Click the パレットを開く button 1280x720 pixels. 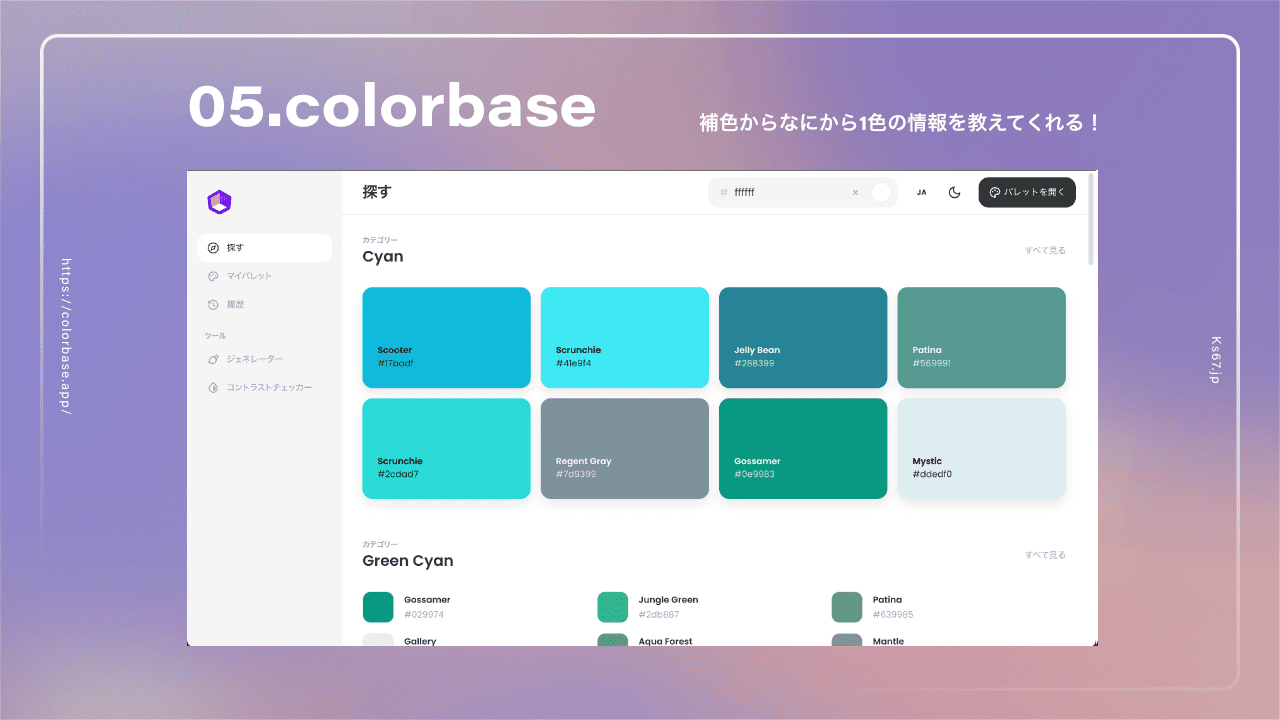pyautogui.click(x=1027, y=192)
